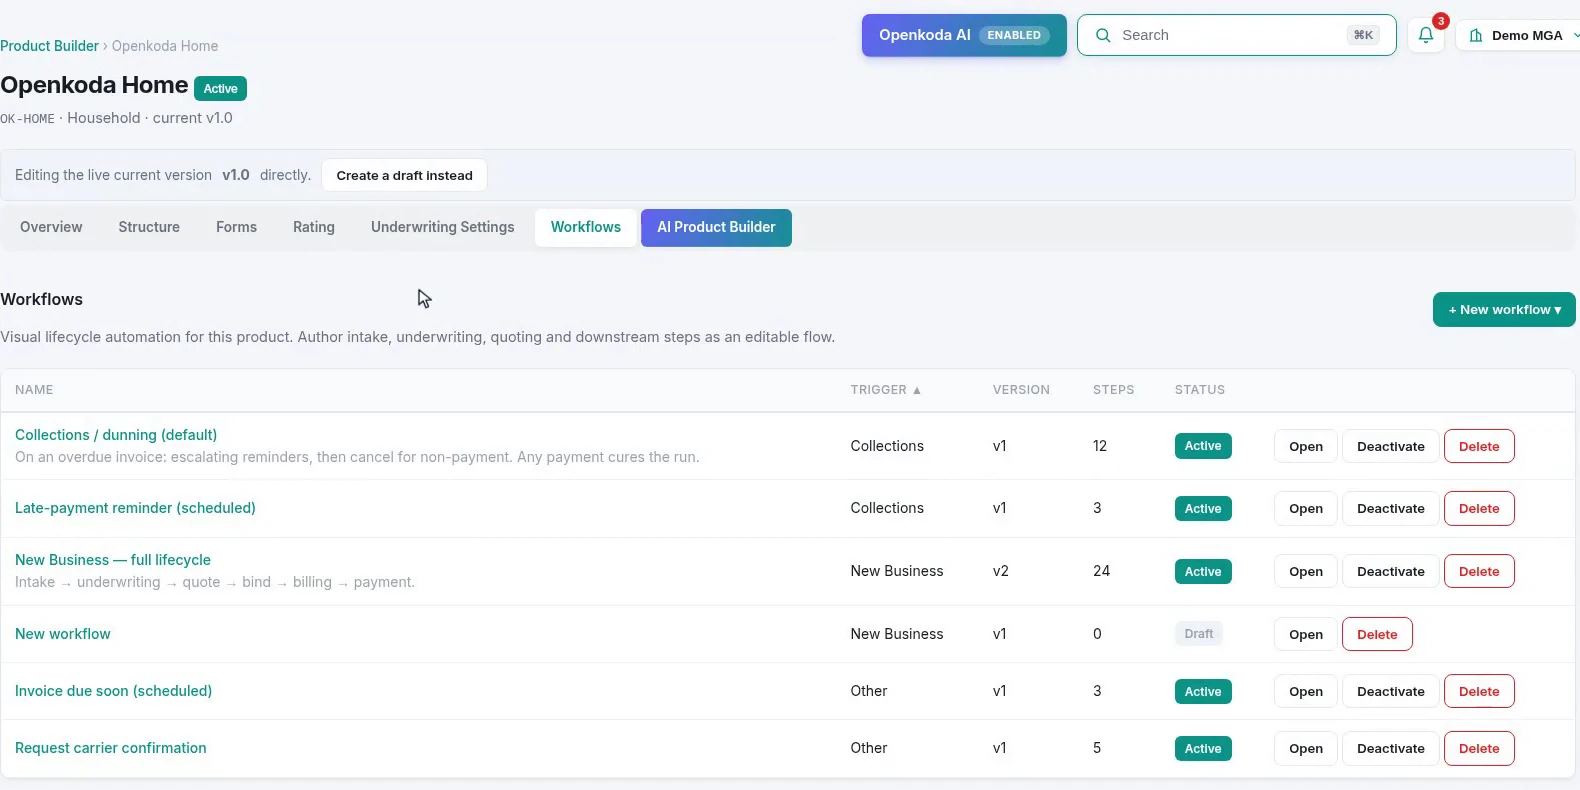Viewport: 1580px width, 790px height.
Task: Open the New workflow link in table
Action: pyautogui.click(x=63, y=634)
